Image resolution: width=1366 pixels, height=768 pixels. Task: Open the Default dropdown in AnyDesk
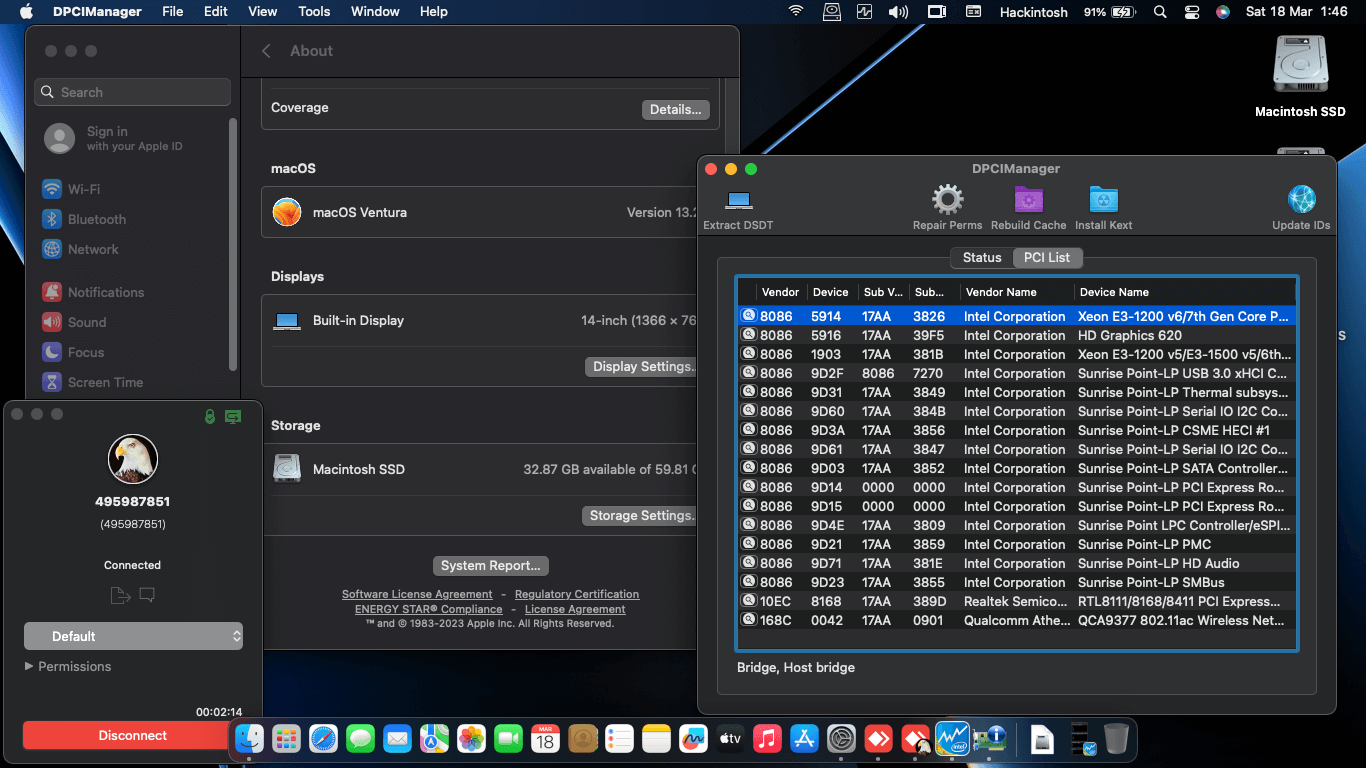pos(133,636)
